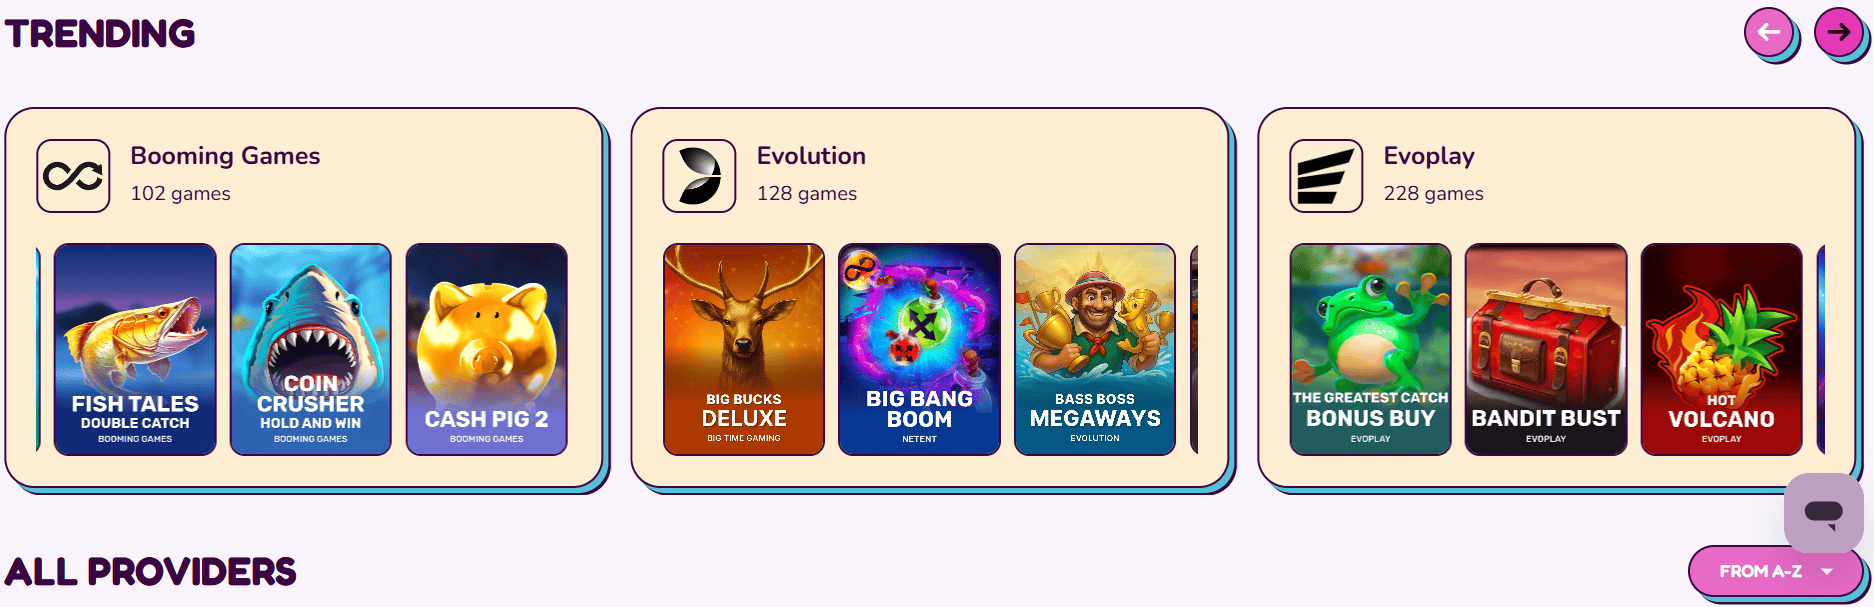Click the Booming Games provider title

225,156
